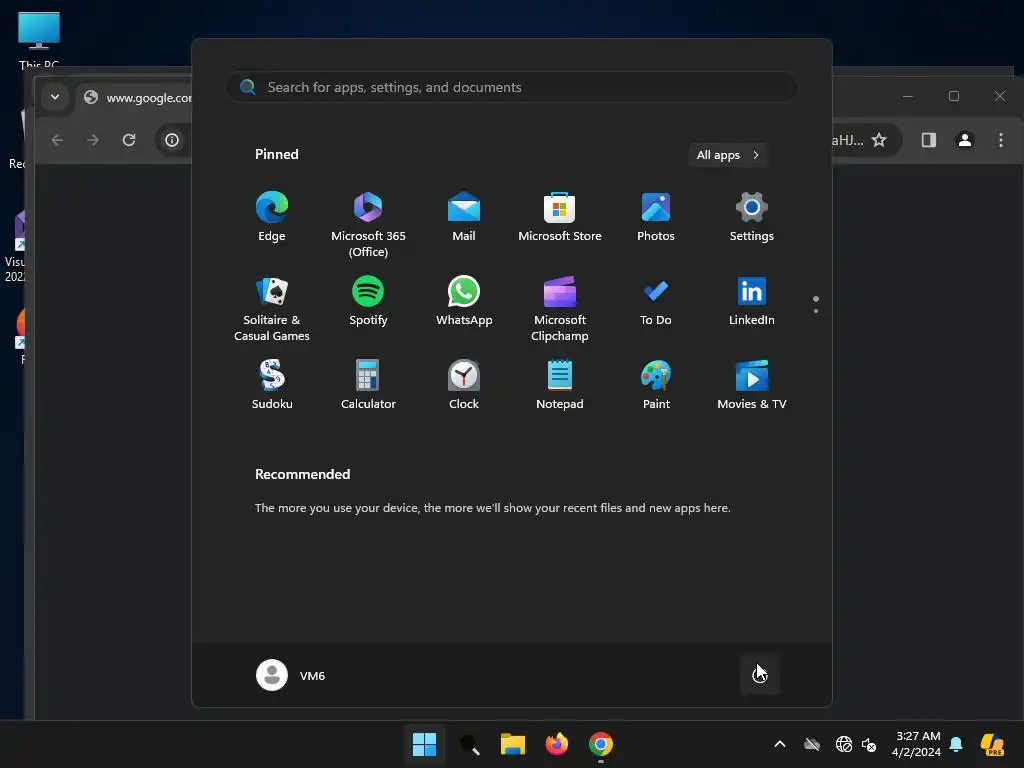Launch the Photos app

click(656, 217)
